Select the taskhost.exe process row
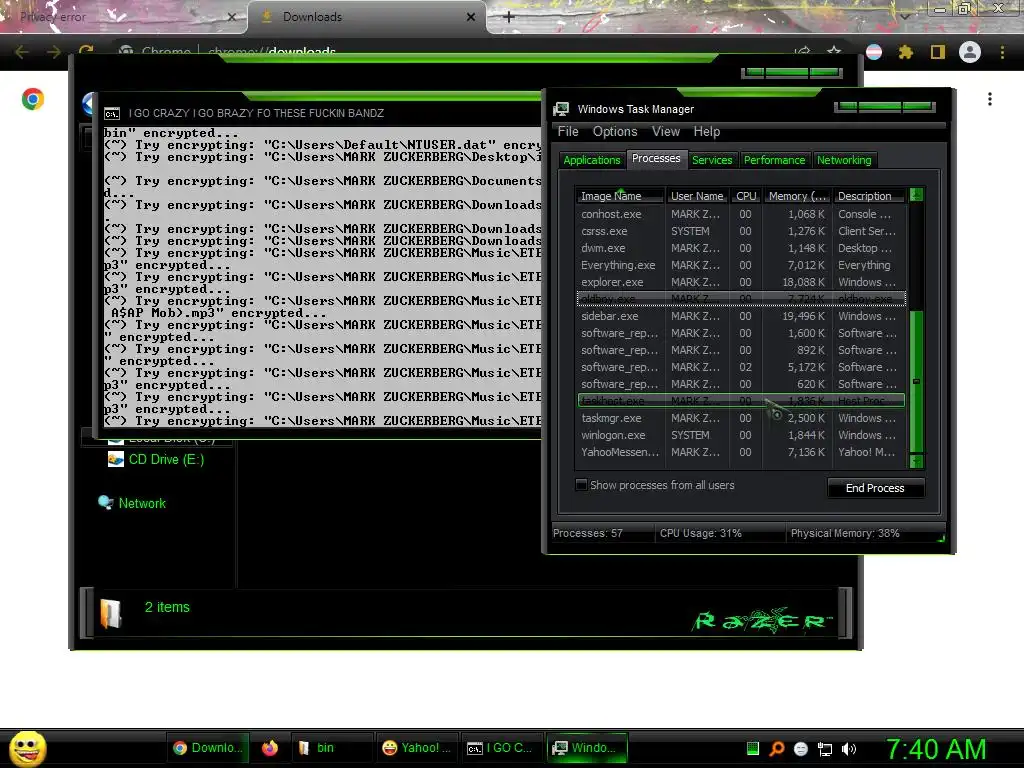This screenshot has height=768, width=1024. (741, 400)
